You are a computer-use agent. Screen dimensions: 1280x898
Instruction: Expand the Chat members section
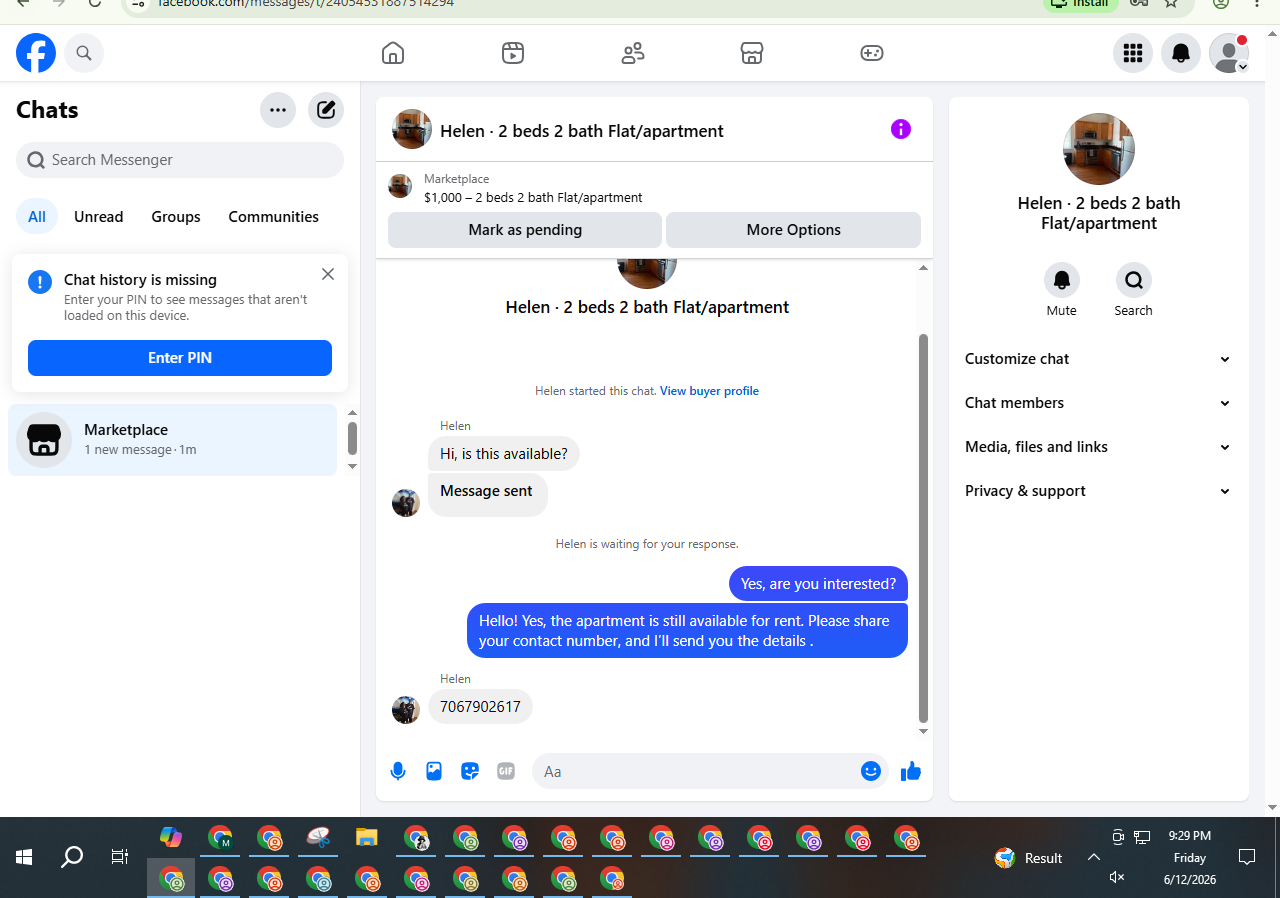click(1098, 403)
